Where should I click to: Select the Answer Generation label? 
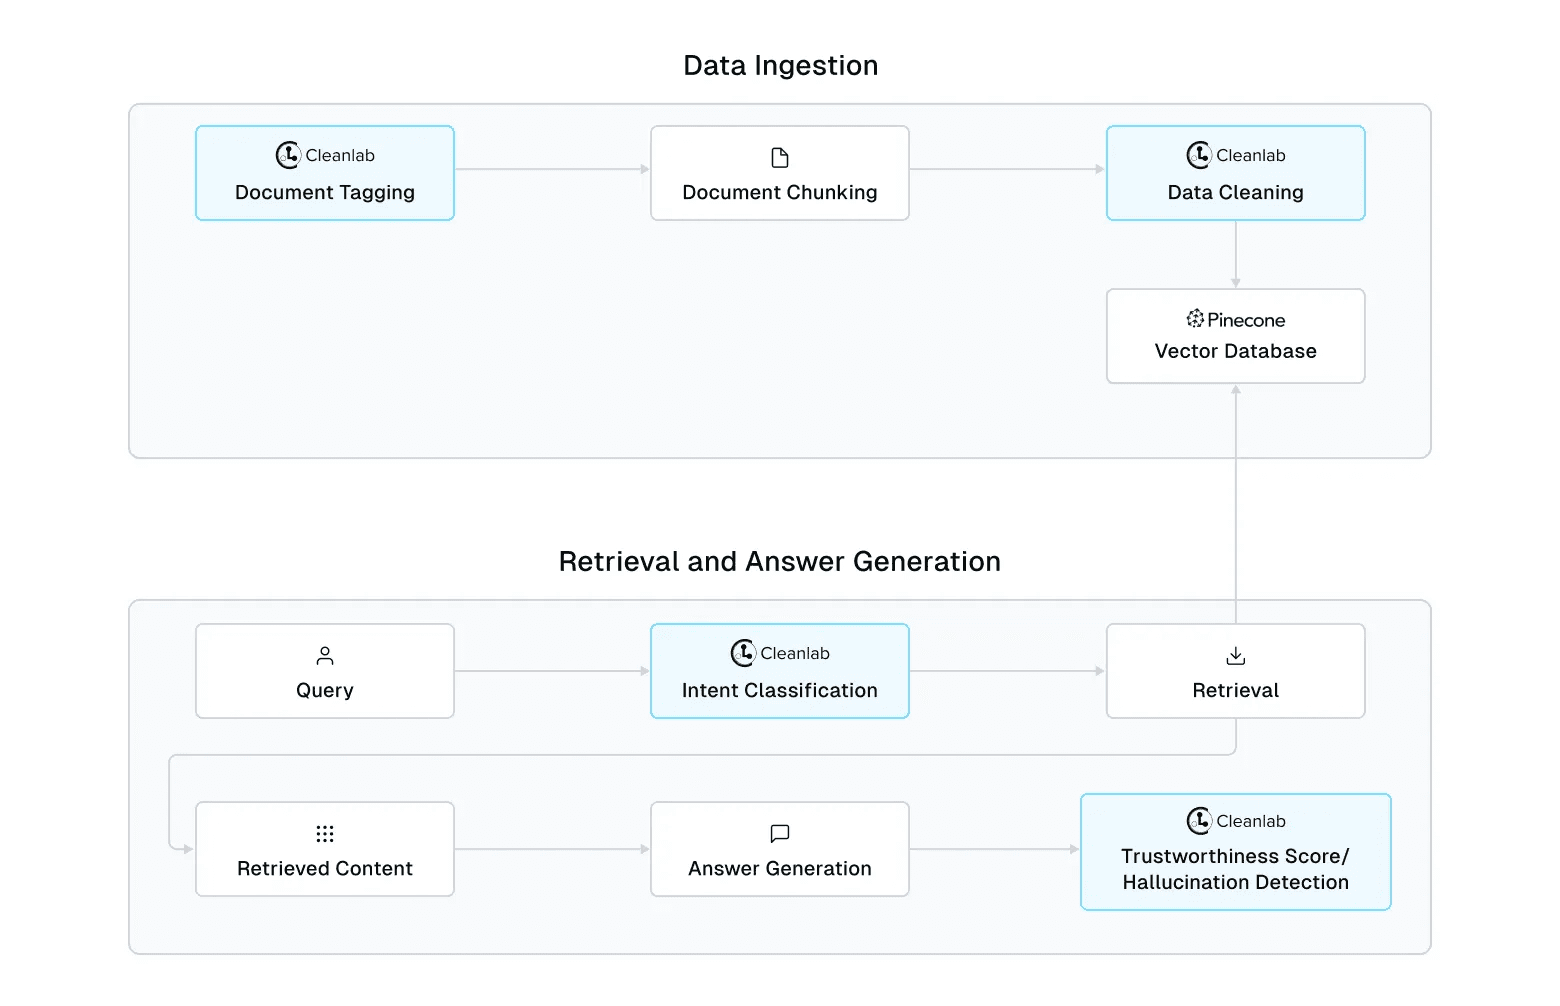point(780,868)
